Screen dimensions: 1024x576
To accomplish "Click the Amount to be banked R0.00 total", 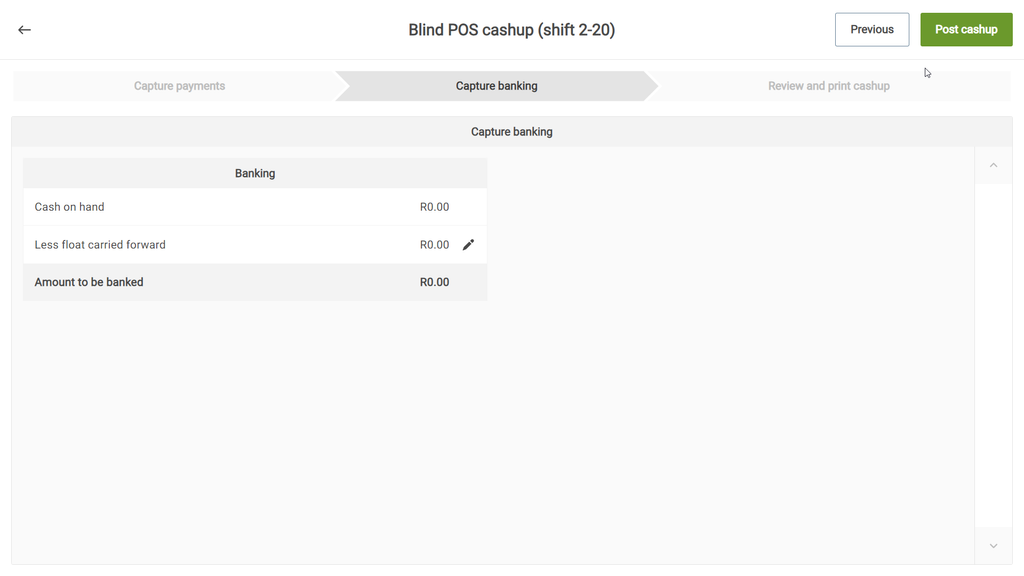I will click(x=434, y=282).
